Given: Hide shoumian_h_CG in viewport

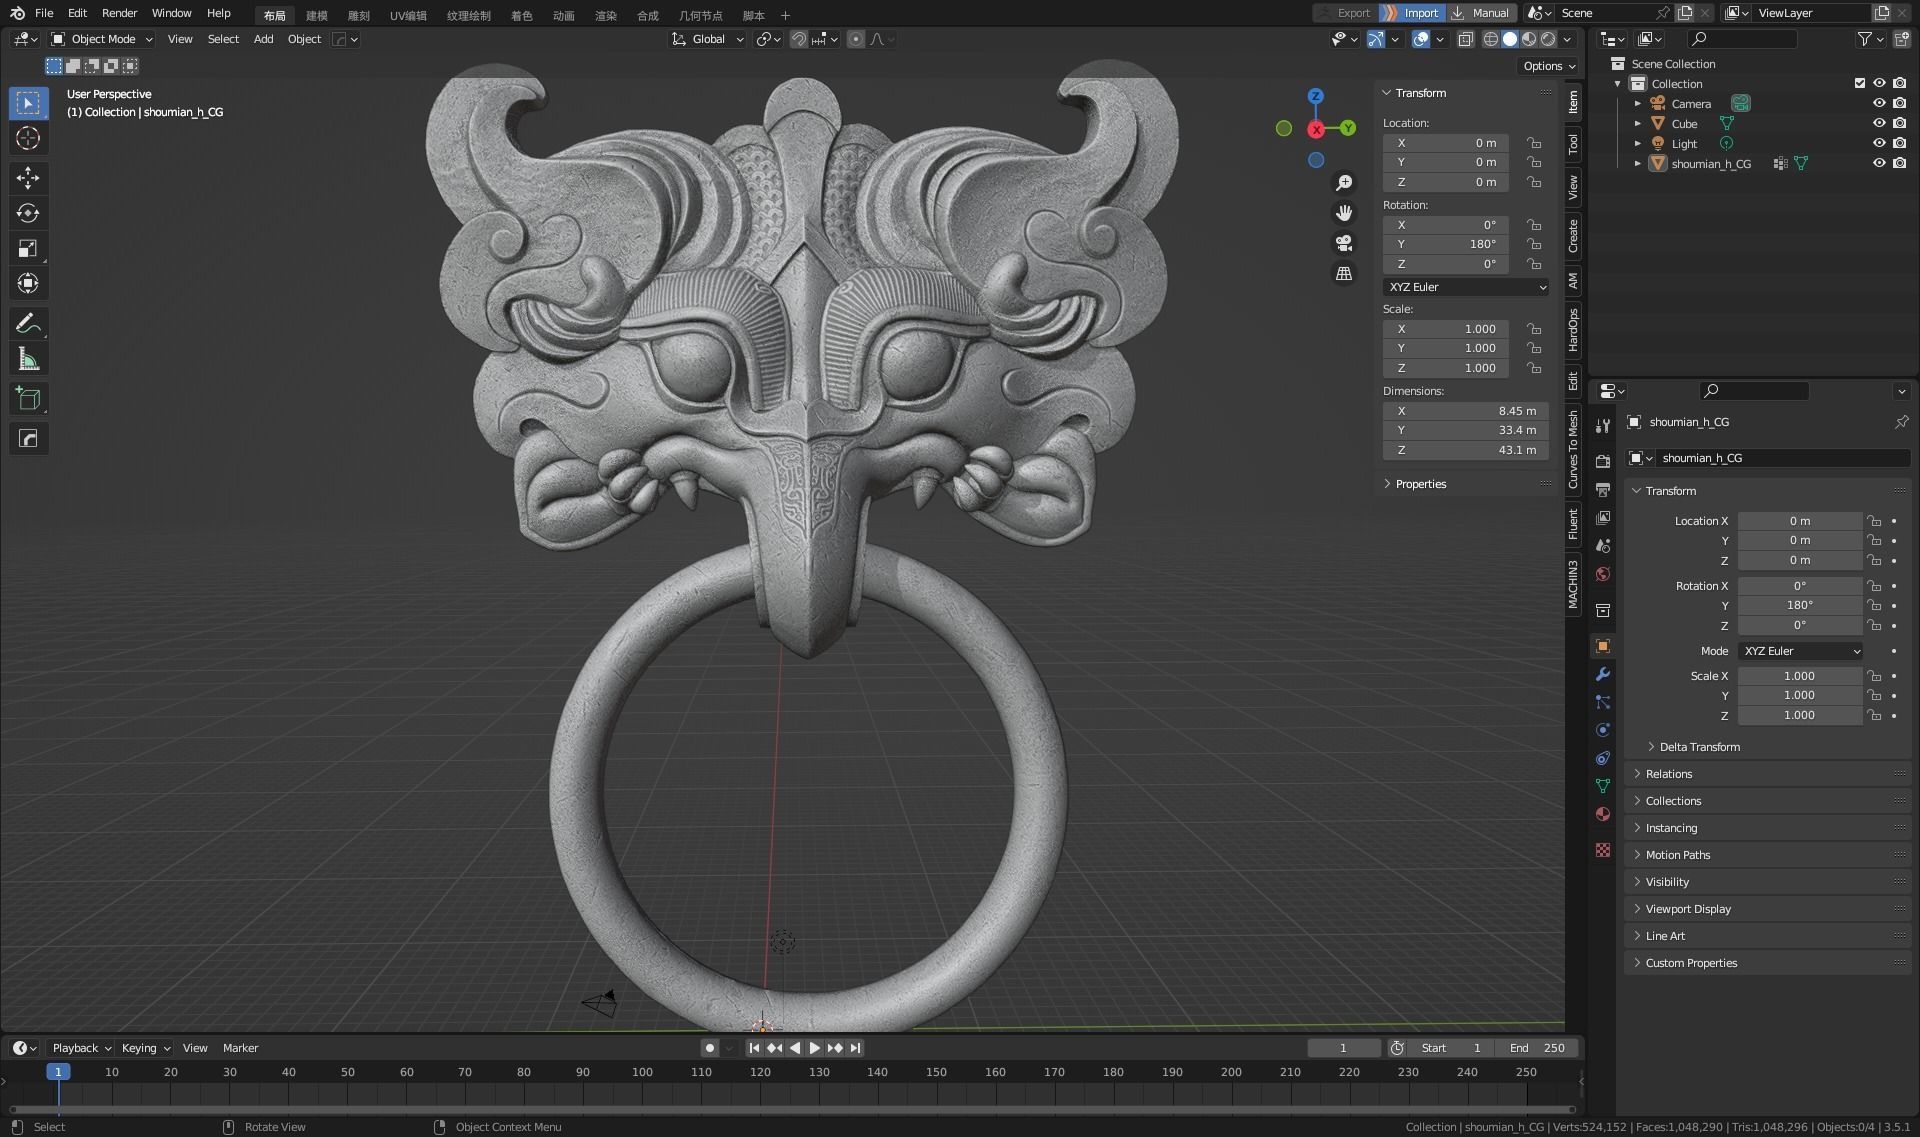Looking at the screenshot, I should pos(1879,164).
